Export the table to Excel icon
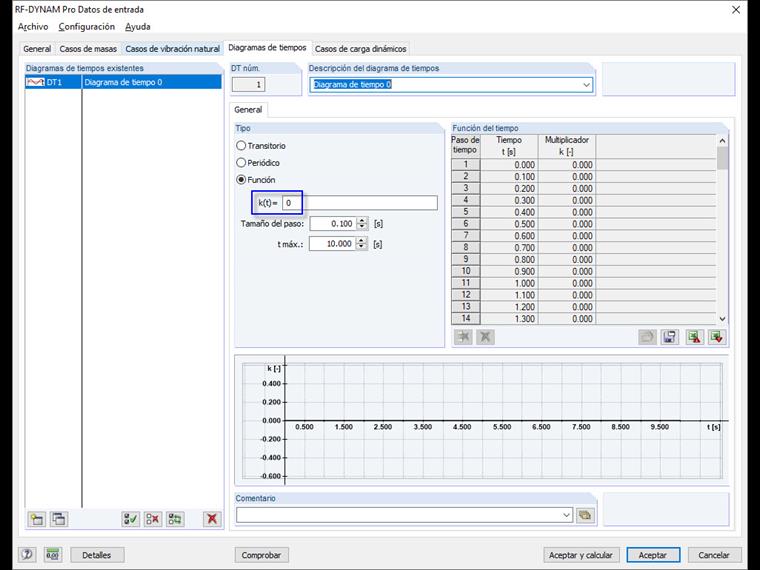Image resolution: width=760 pixels, height=570 pixels. point(695,337)
